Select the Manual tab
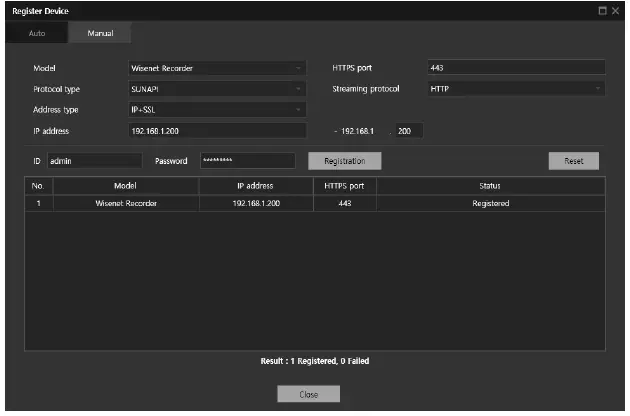 coord(100,33)
